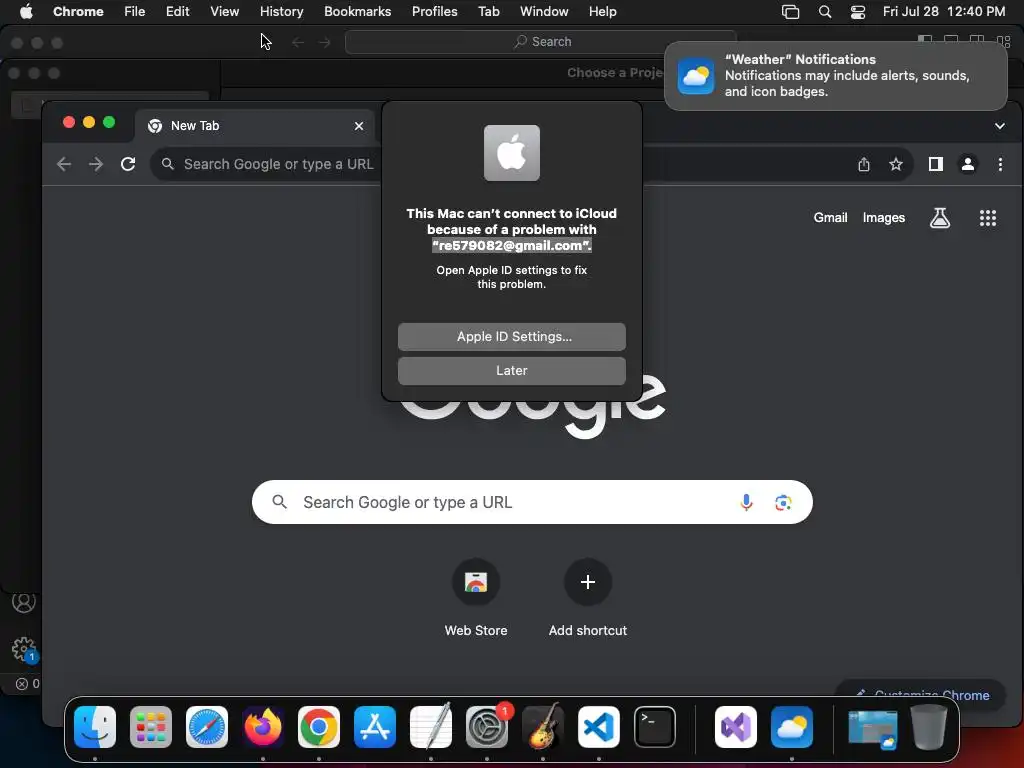Viewport: 1024px width, 768px height.
Task: Open the Edit menu
Action: click(177, 12)
